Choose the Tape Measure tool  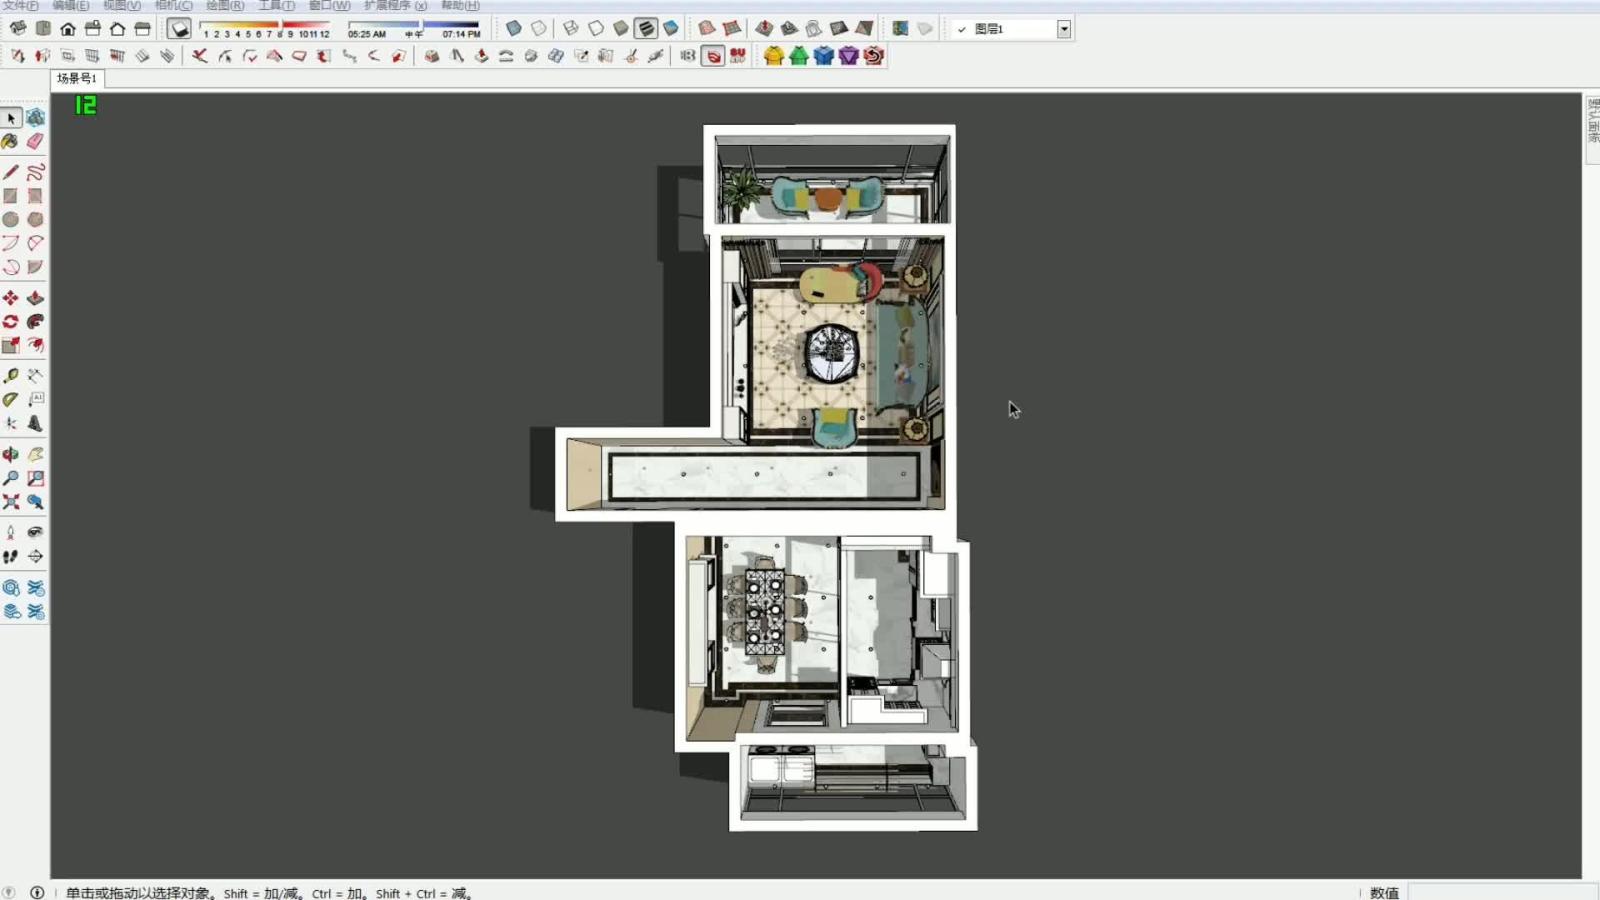coord(11,376)
